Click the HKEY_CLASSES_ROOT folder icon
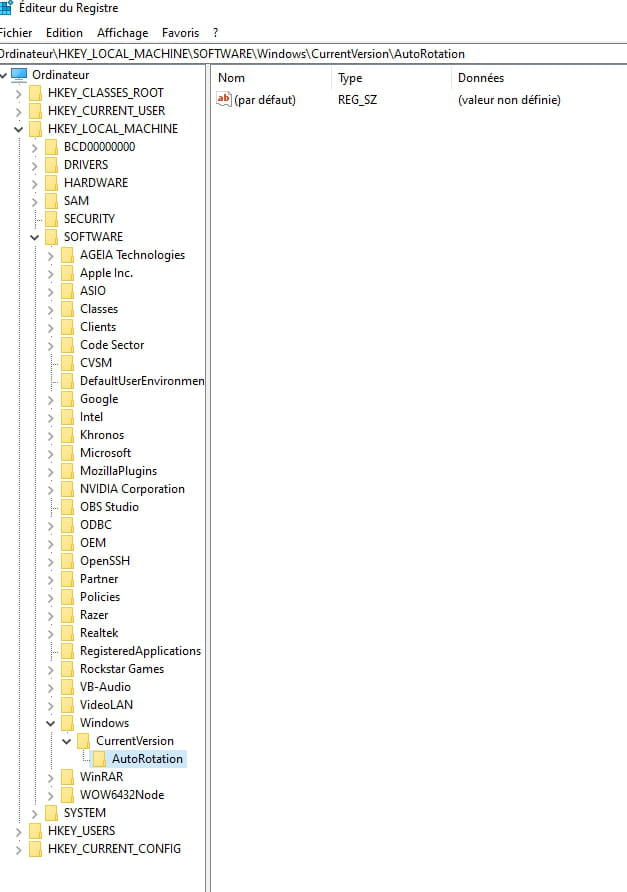This screenshot has width=627, height=892. click(x=36, y=93)
